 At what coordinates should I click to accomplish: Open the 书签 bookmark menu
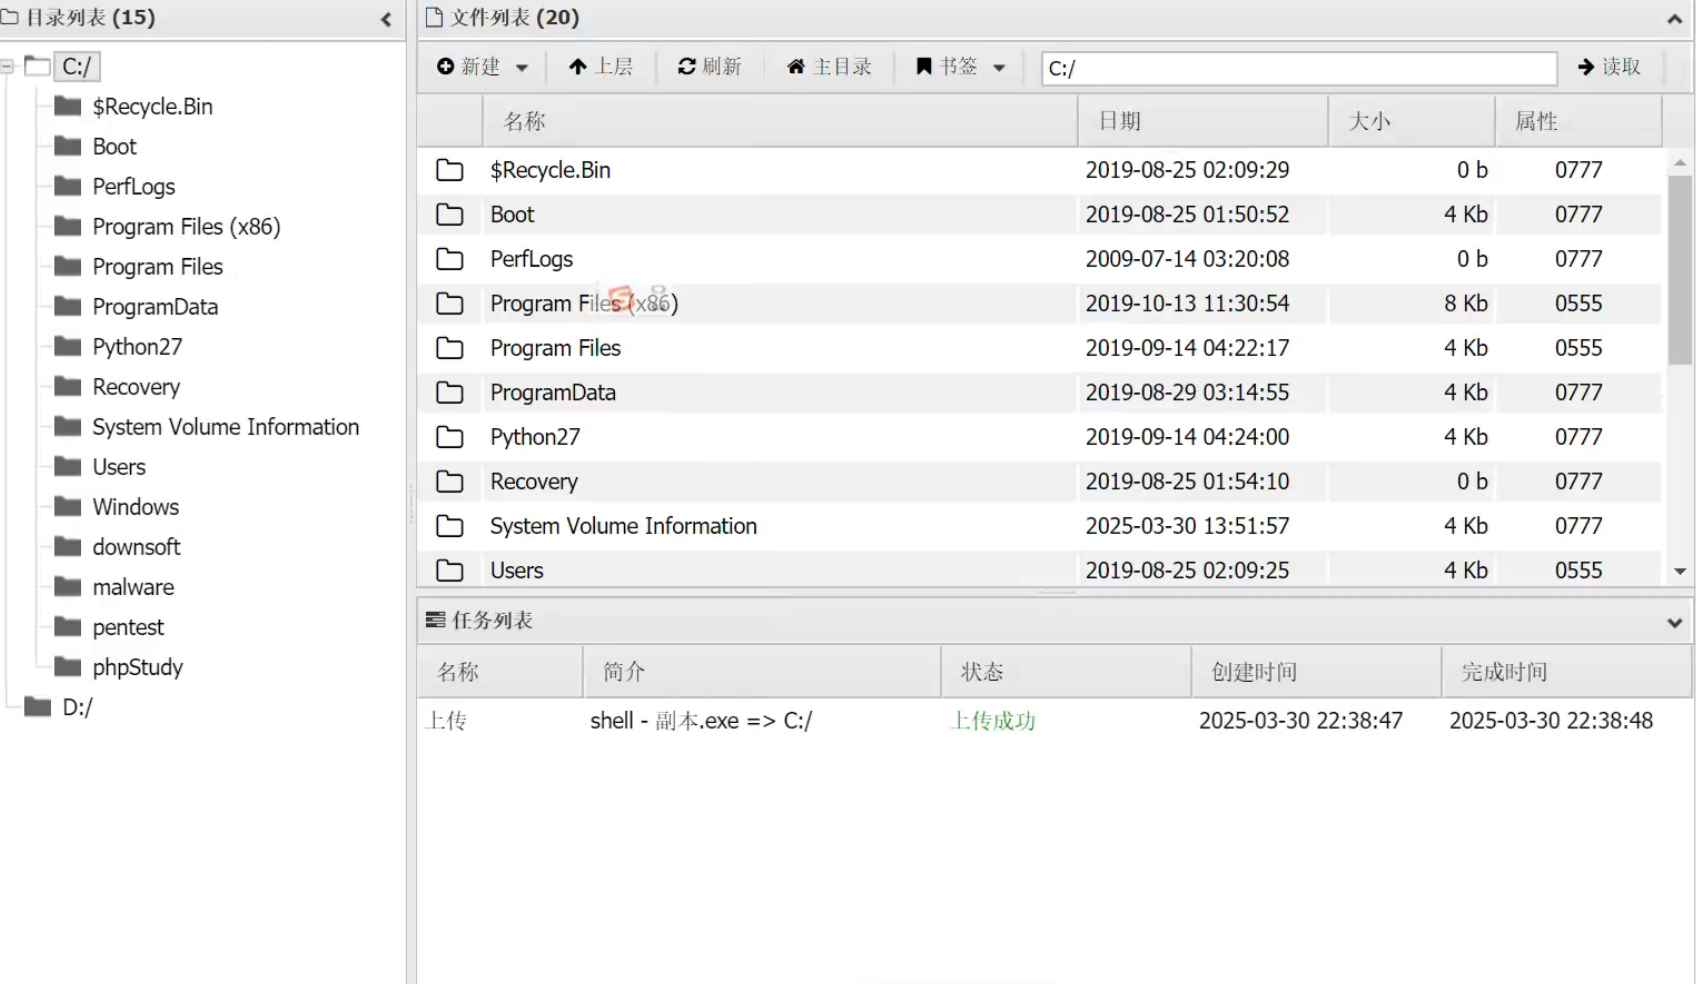959,67
